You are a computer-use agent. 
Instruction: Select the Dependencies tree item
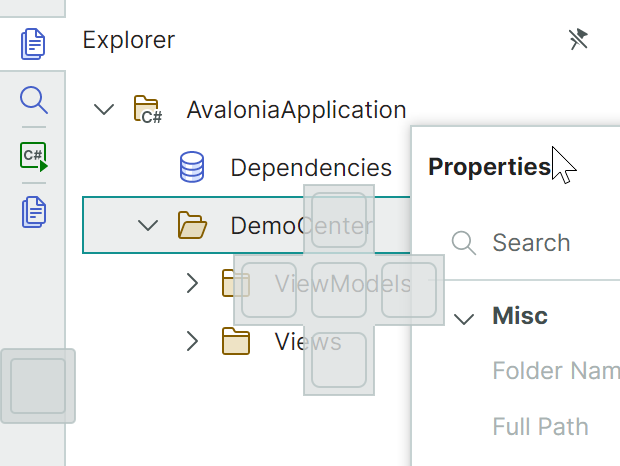(x=310, y=167)
